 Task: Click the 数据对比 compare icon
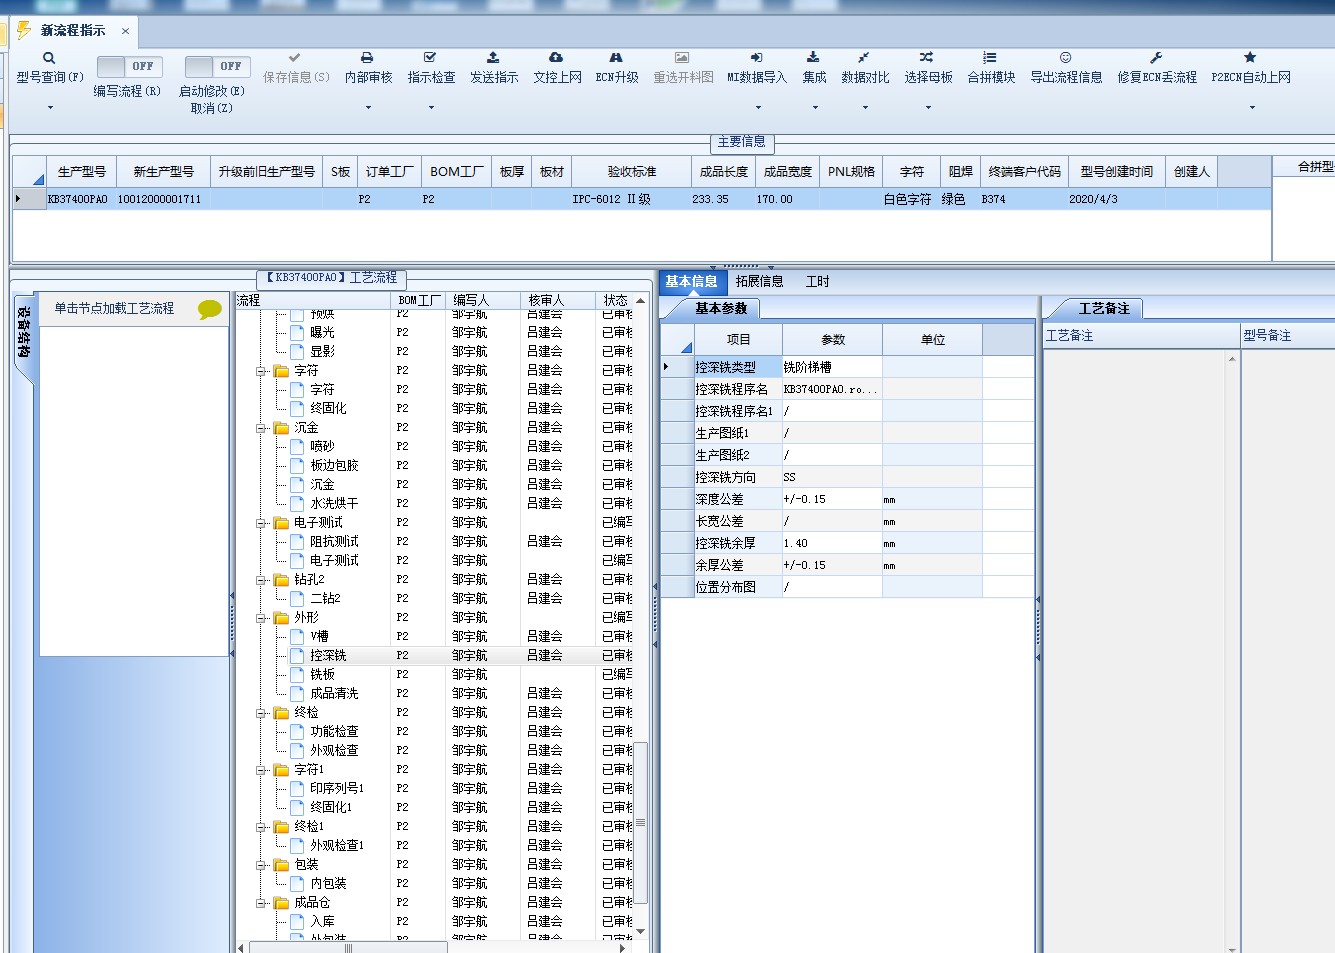tap(864, 58)
